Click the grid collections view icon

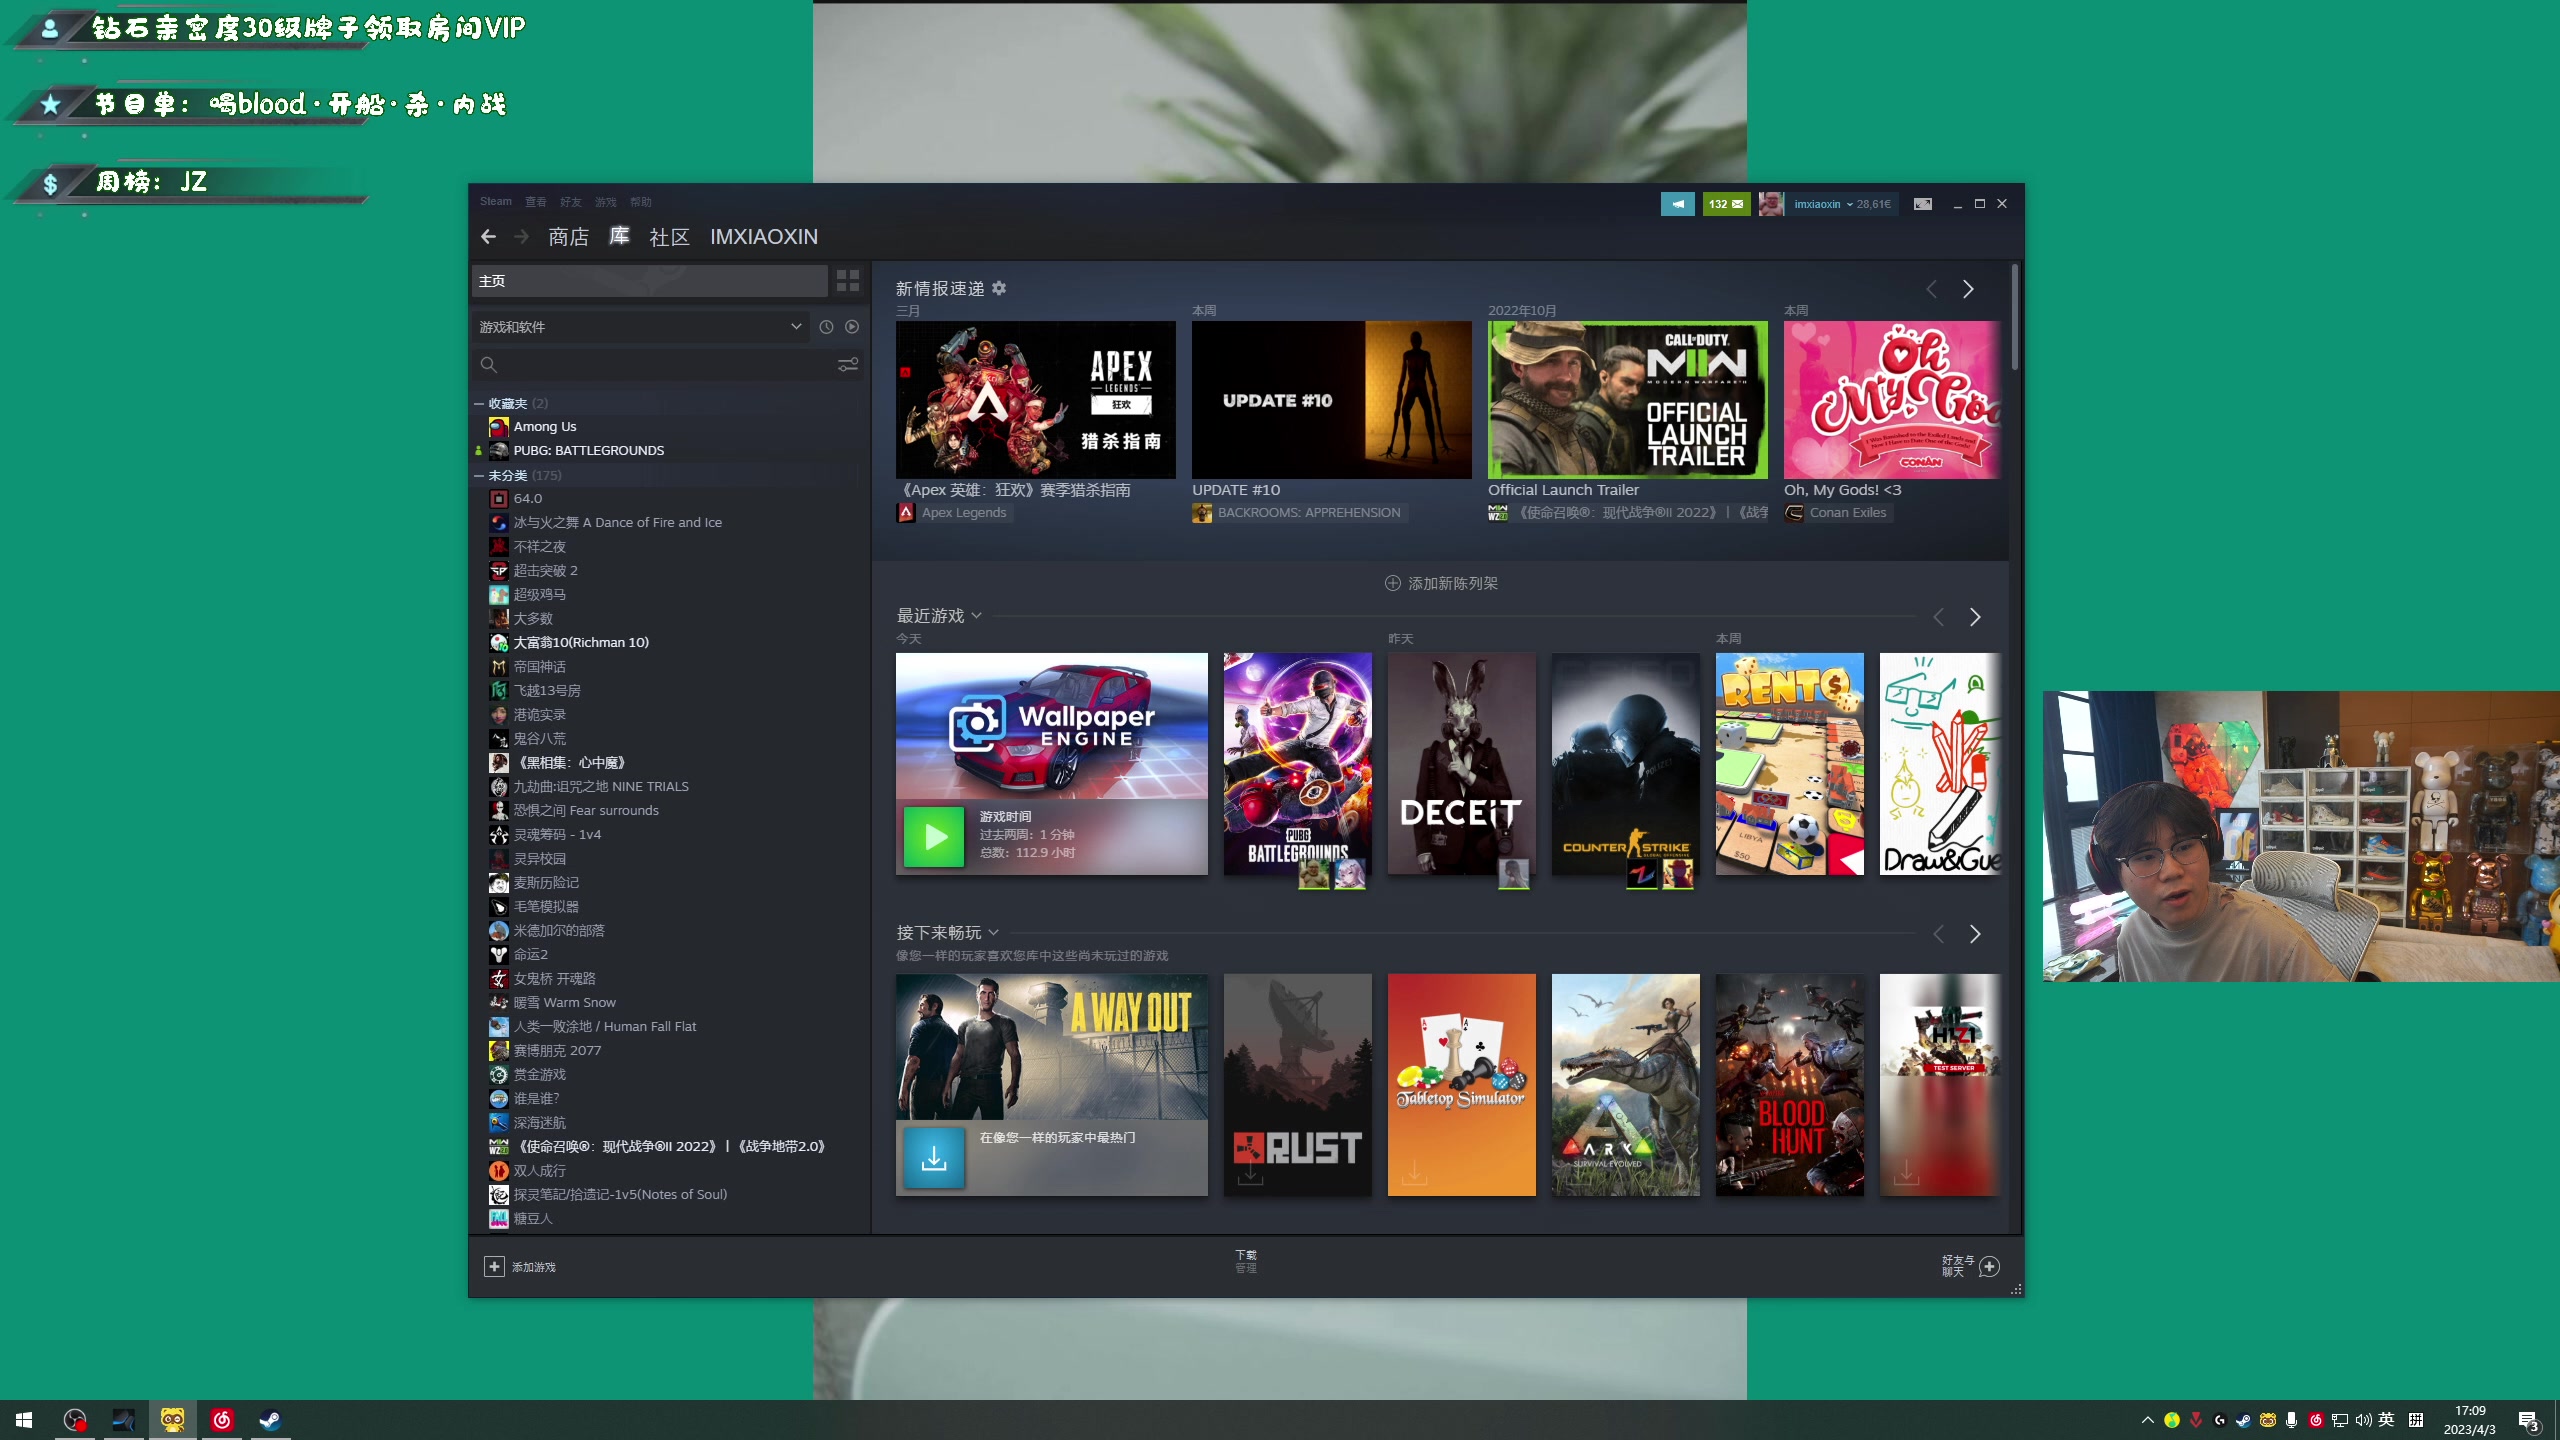click(847, 281)
